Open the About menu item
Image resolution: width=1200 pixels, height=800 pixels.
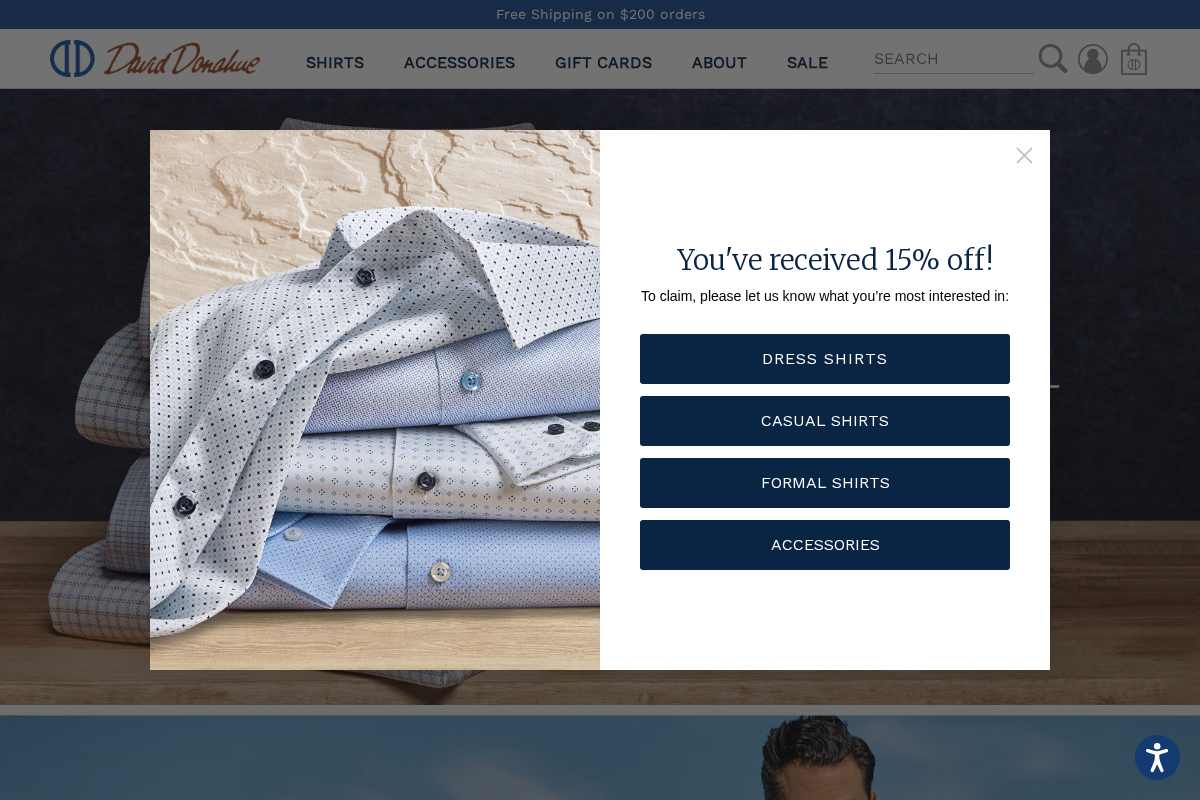click(719, 63)
